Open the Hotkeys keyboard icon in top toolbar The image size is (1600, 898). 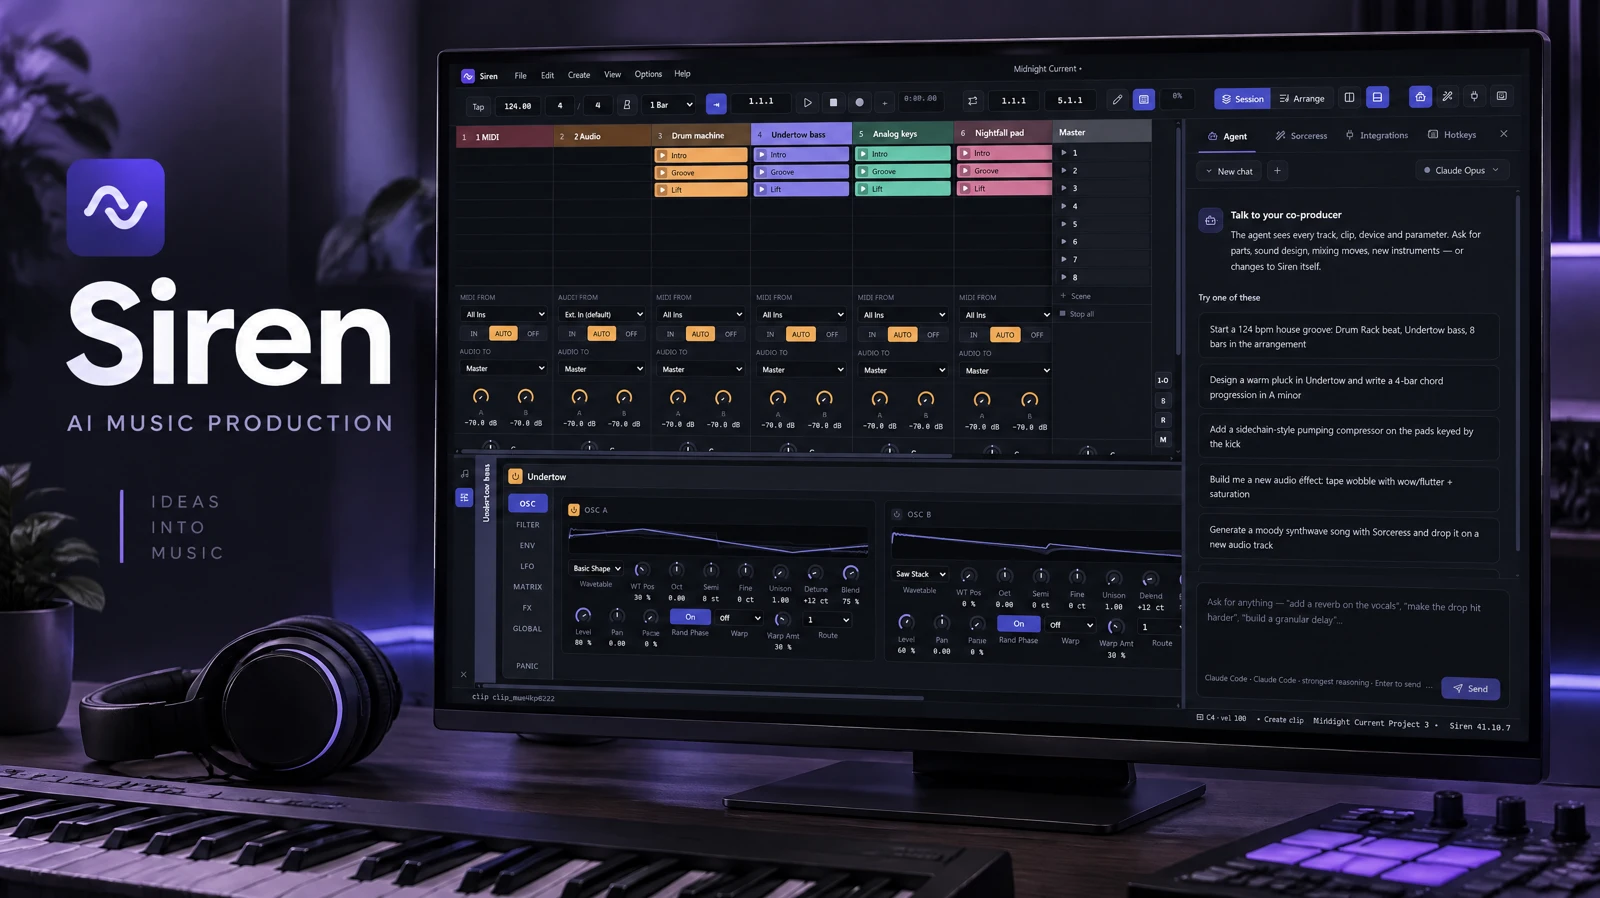click(1501, 96)
